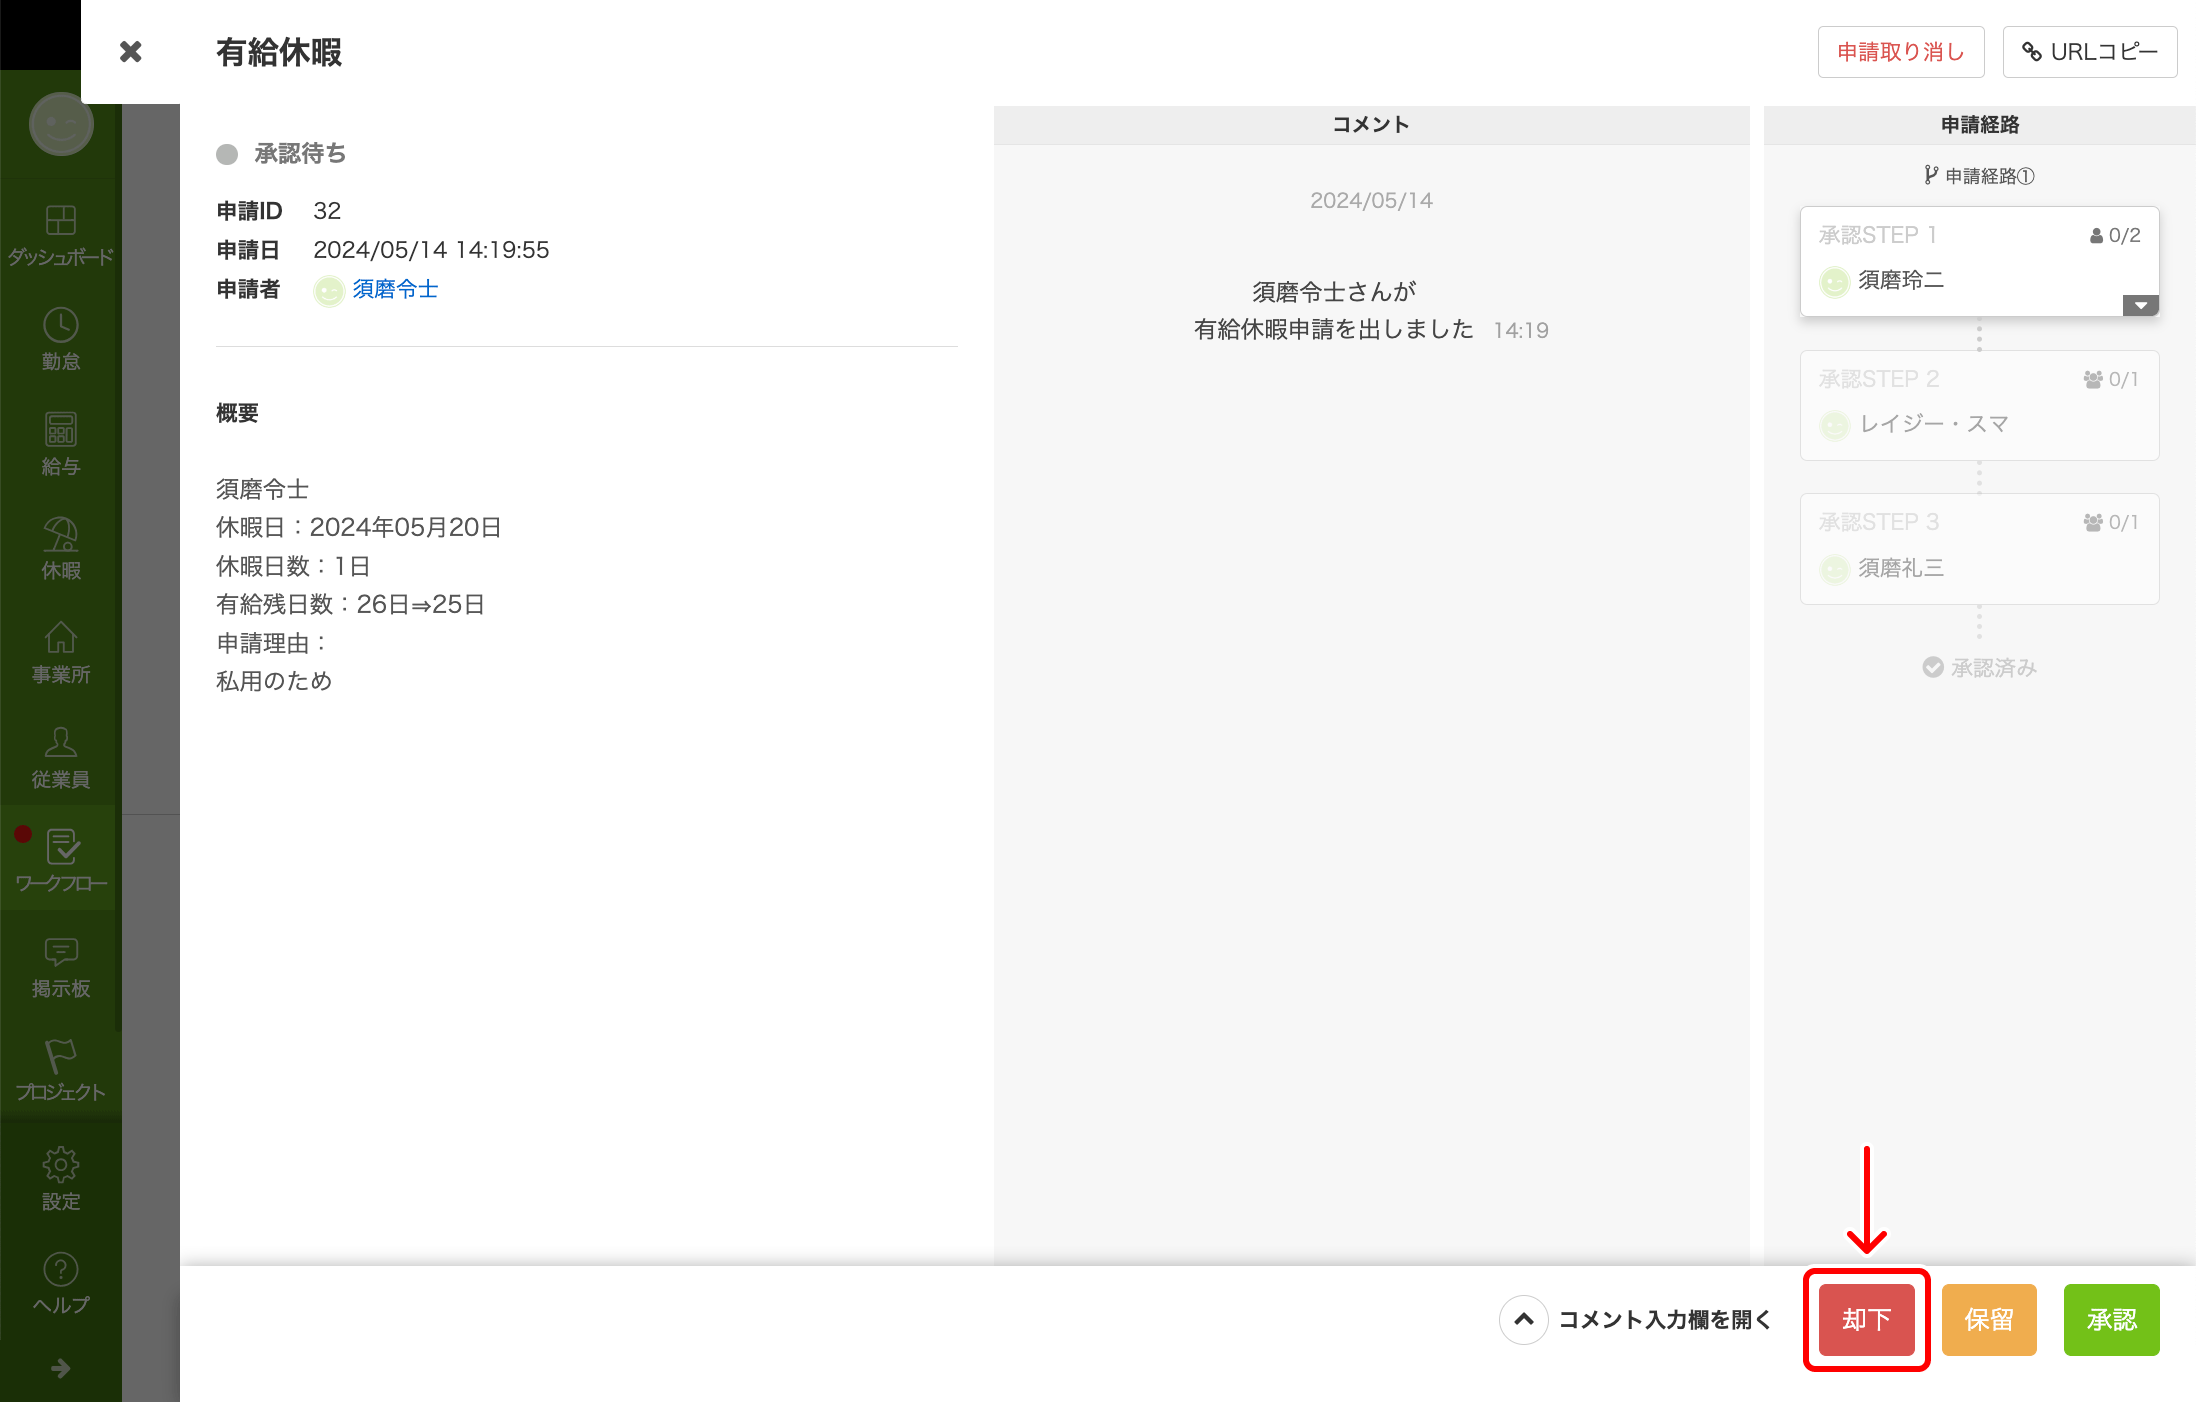Click the orange 保留 hold button
The image size is (2196, 1402).
(x=1988, y=1320)
